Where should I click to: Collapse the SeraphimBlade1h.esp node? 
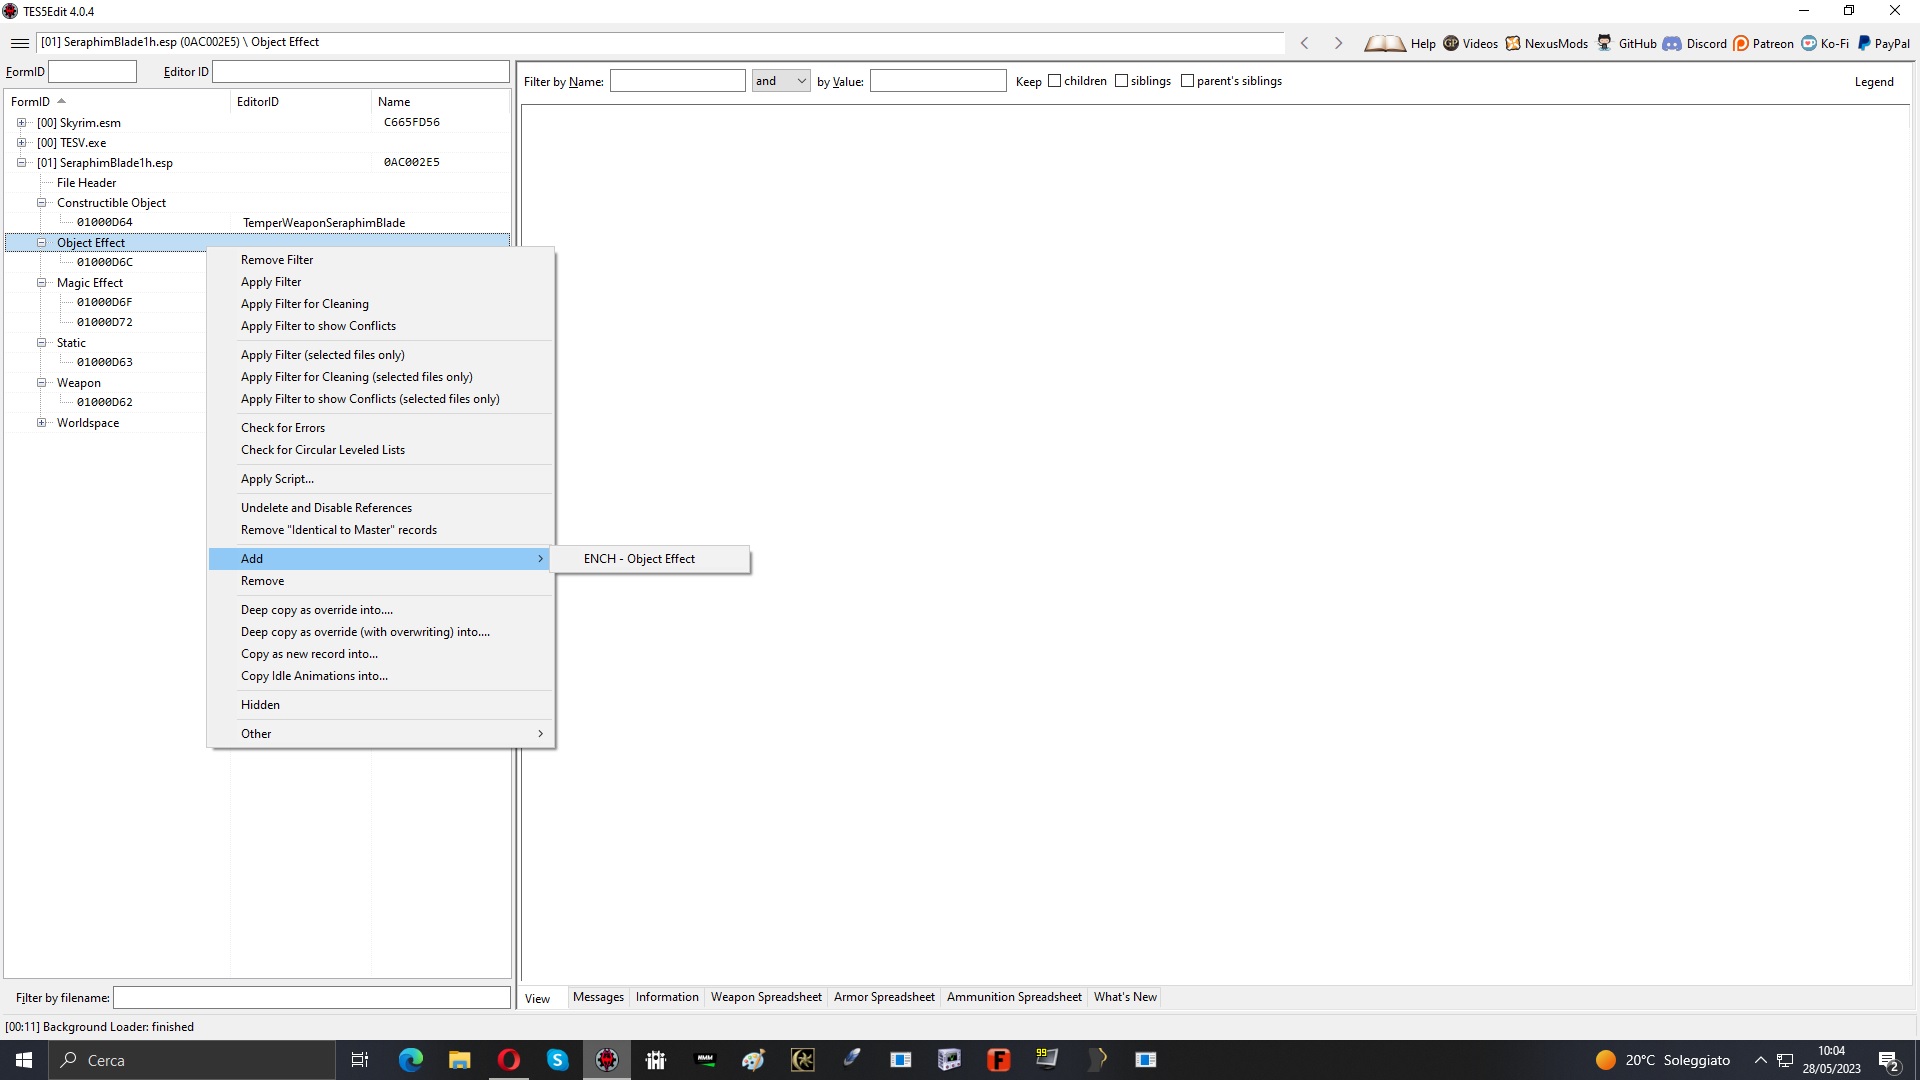coord(21,163)
